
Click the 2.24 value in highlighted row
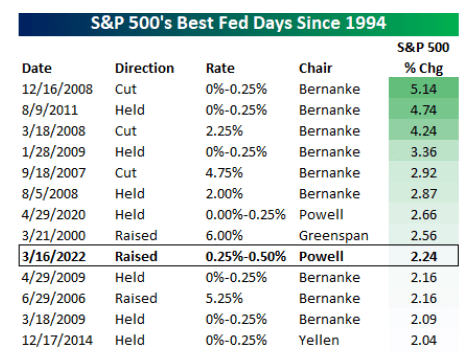[x=424, y=256]
